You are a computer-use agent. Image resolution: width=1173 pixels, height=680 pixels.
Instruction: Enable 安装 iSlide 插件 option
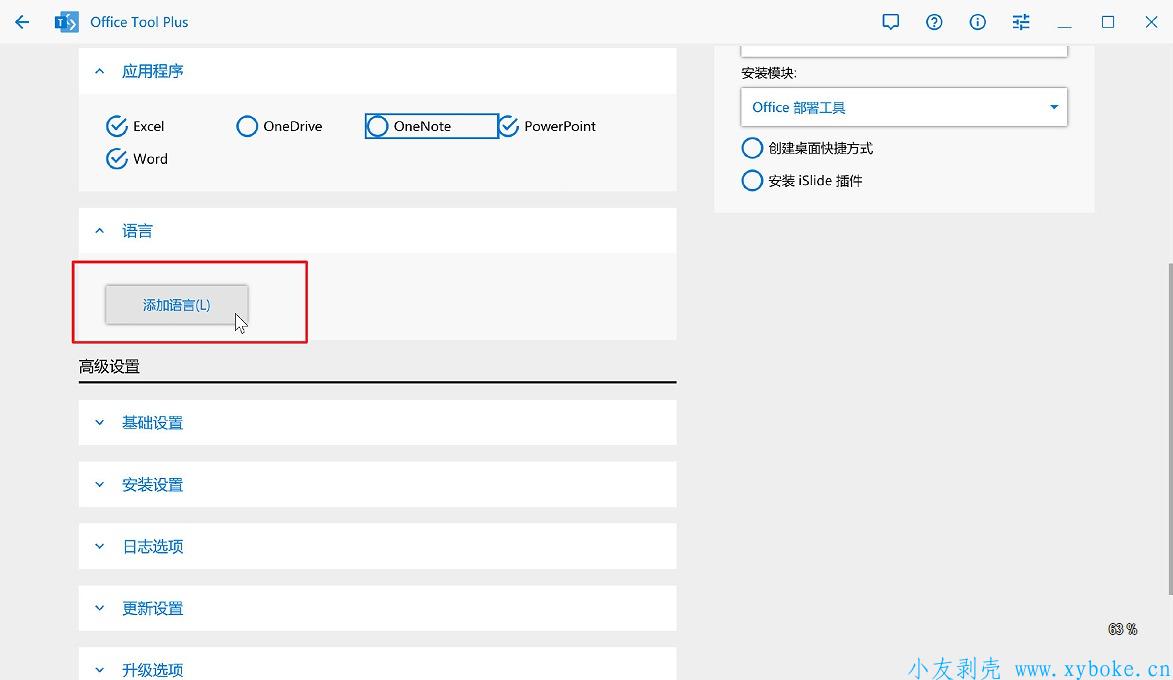[752, 181]
